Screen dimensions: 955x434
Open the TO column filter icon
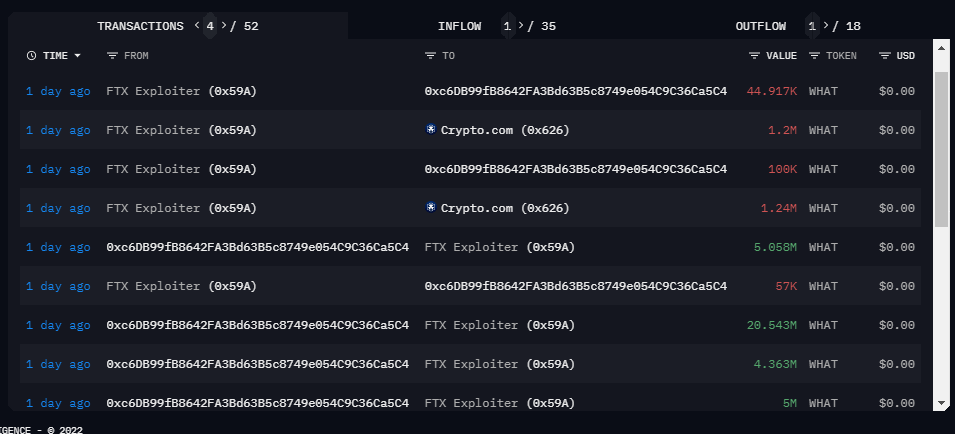[430, 56]
